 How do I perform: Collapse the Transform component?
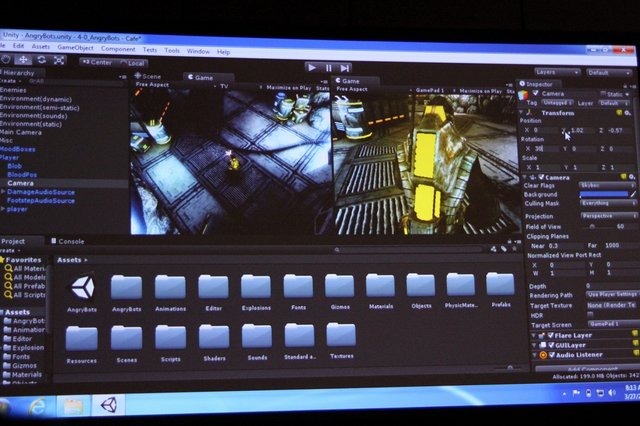pyautogui.click(x=521, y=112)
